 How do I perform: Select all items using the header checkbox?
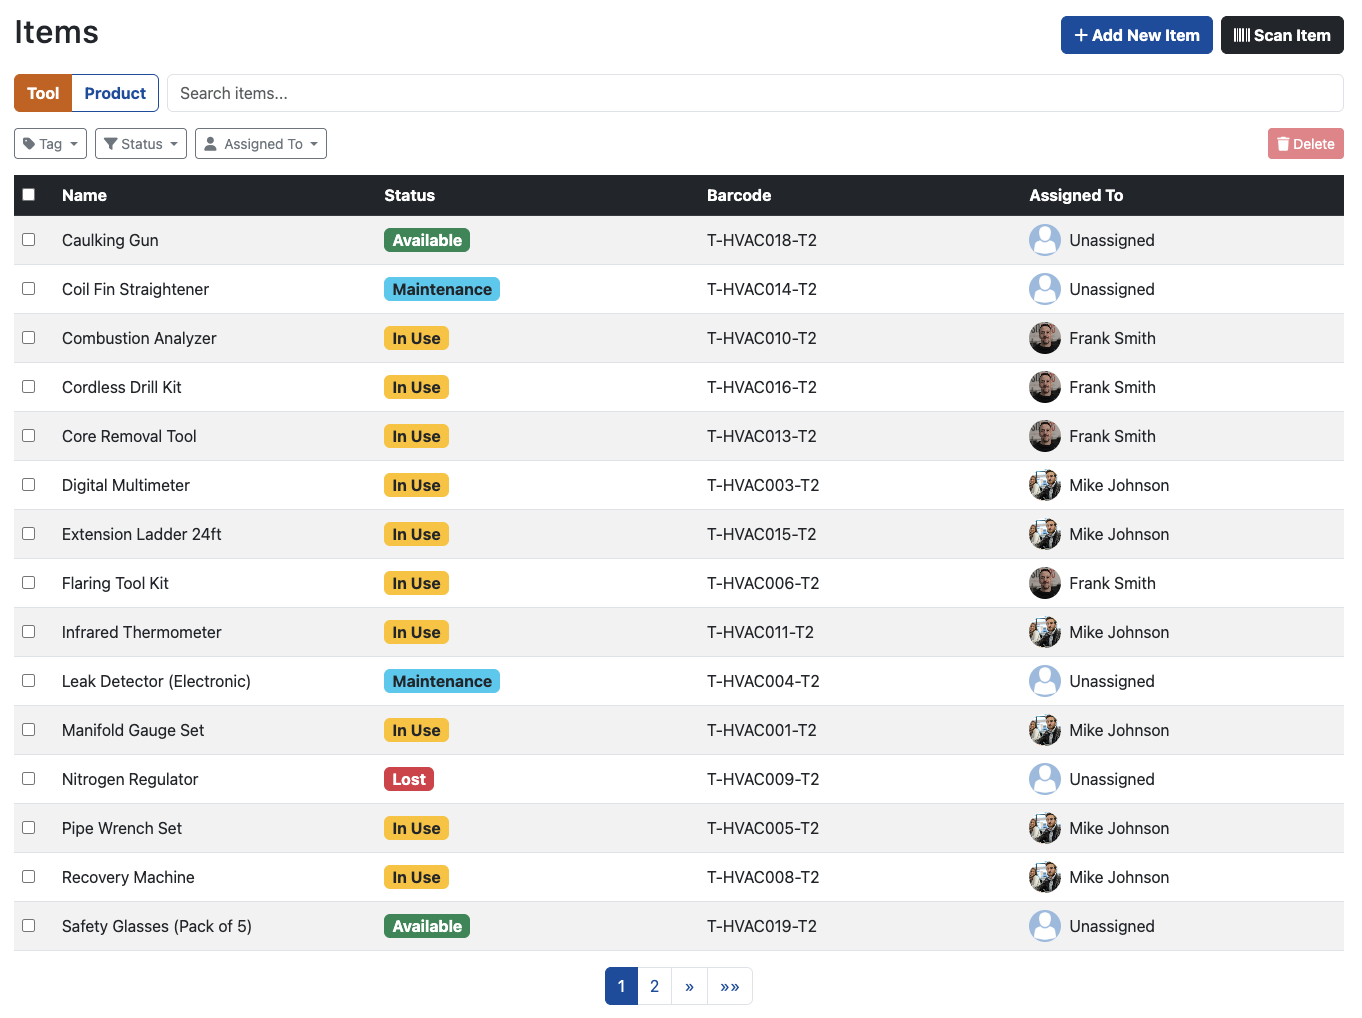pyautogui.click(x=28, y=194)
